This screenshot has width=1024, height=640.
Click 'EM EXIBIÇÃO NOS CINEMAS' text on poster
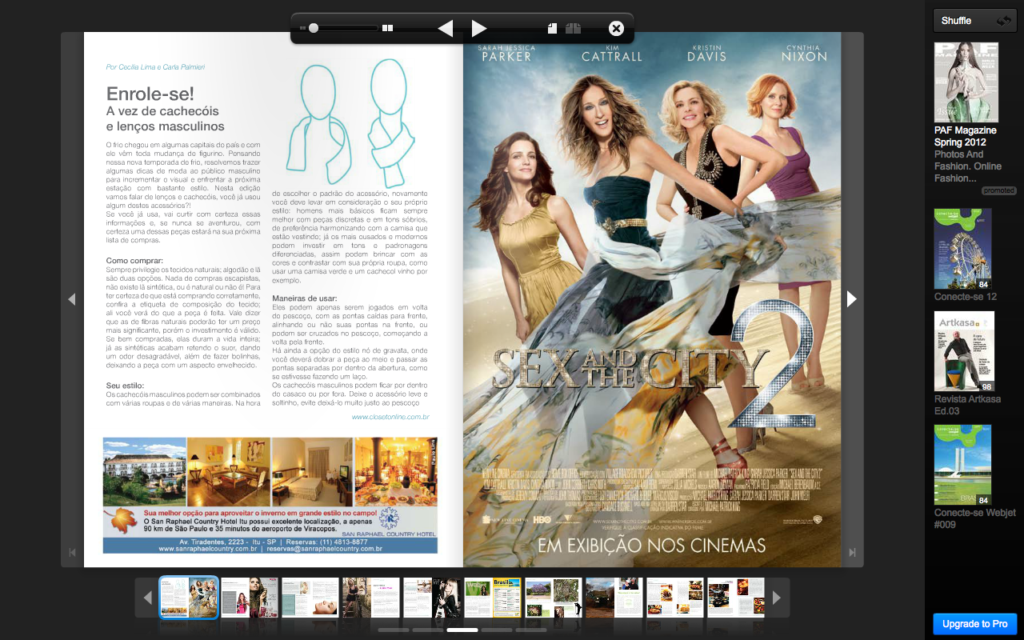[x=651, y=545]
